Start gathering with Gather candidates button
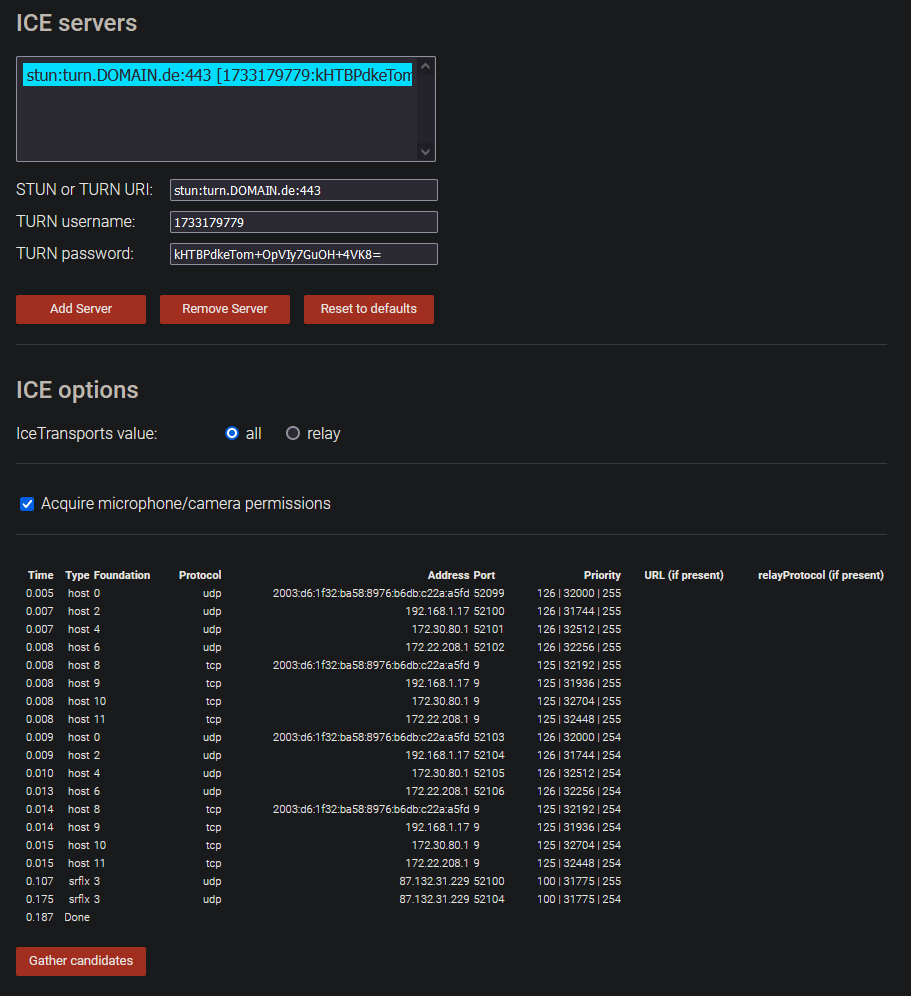 pos(81,961)
